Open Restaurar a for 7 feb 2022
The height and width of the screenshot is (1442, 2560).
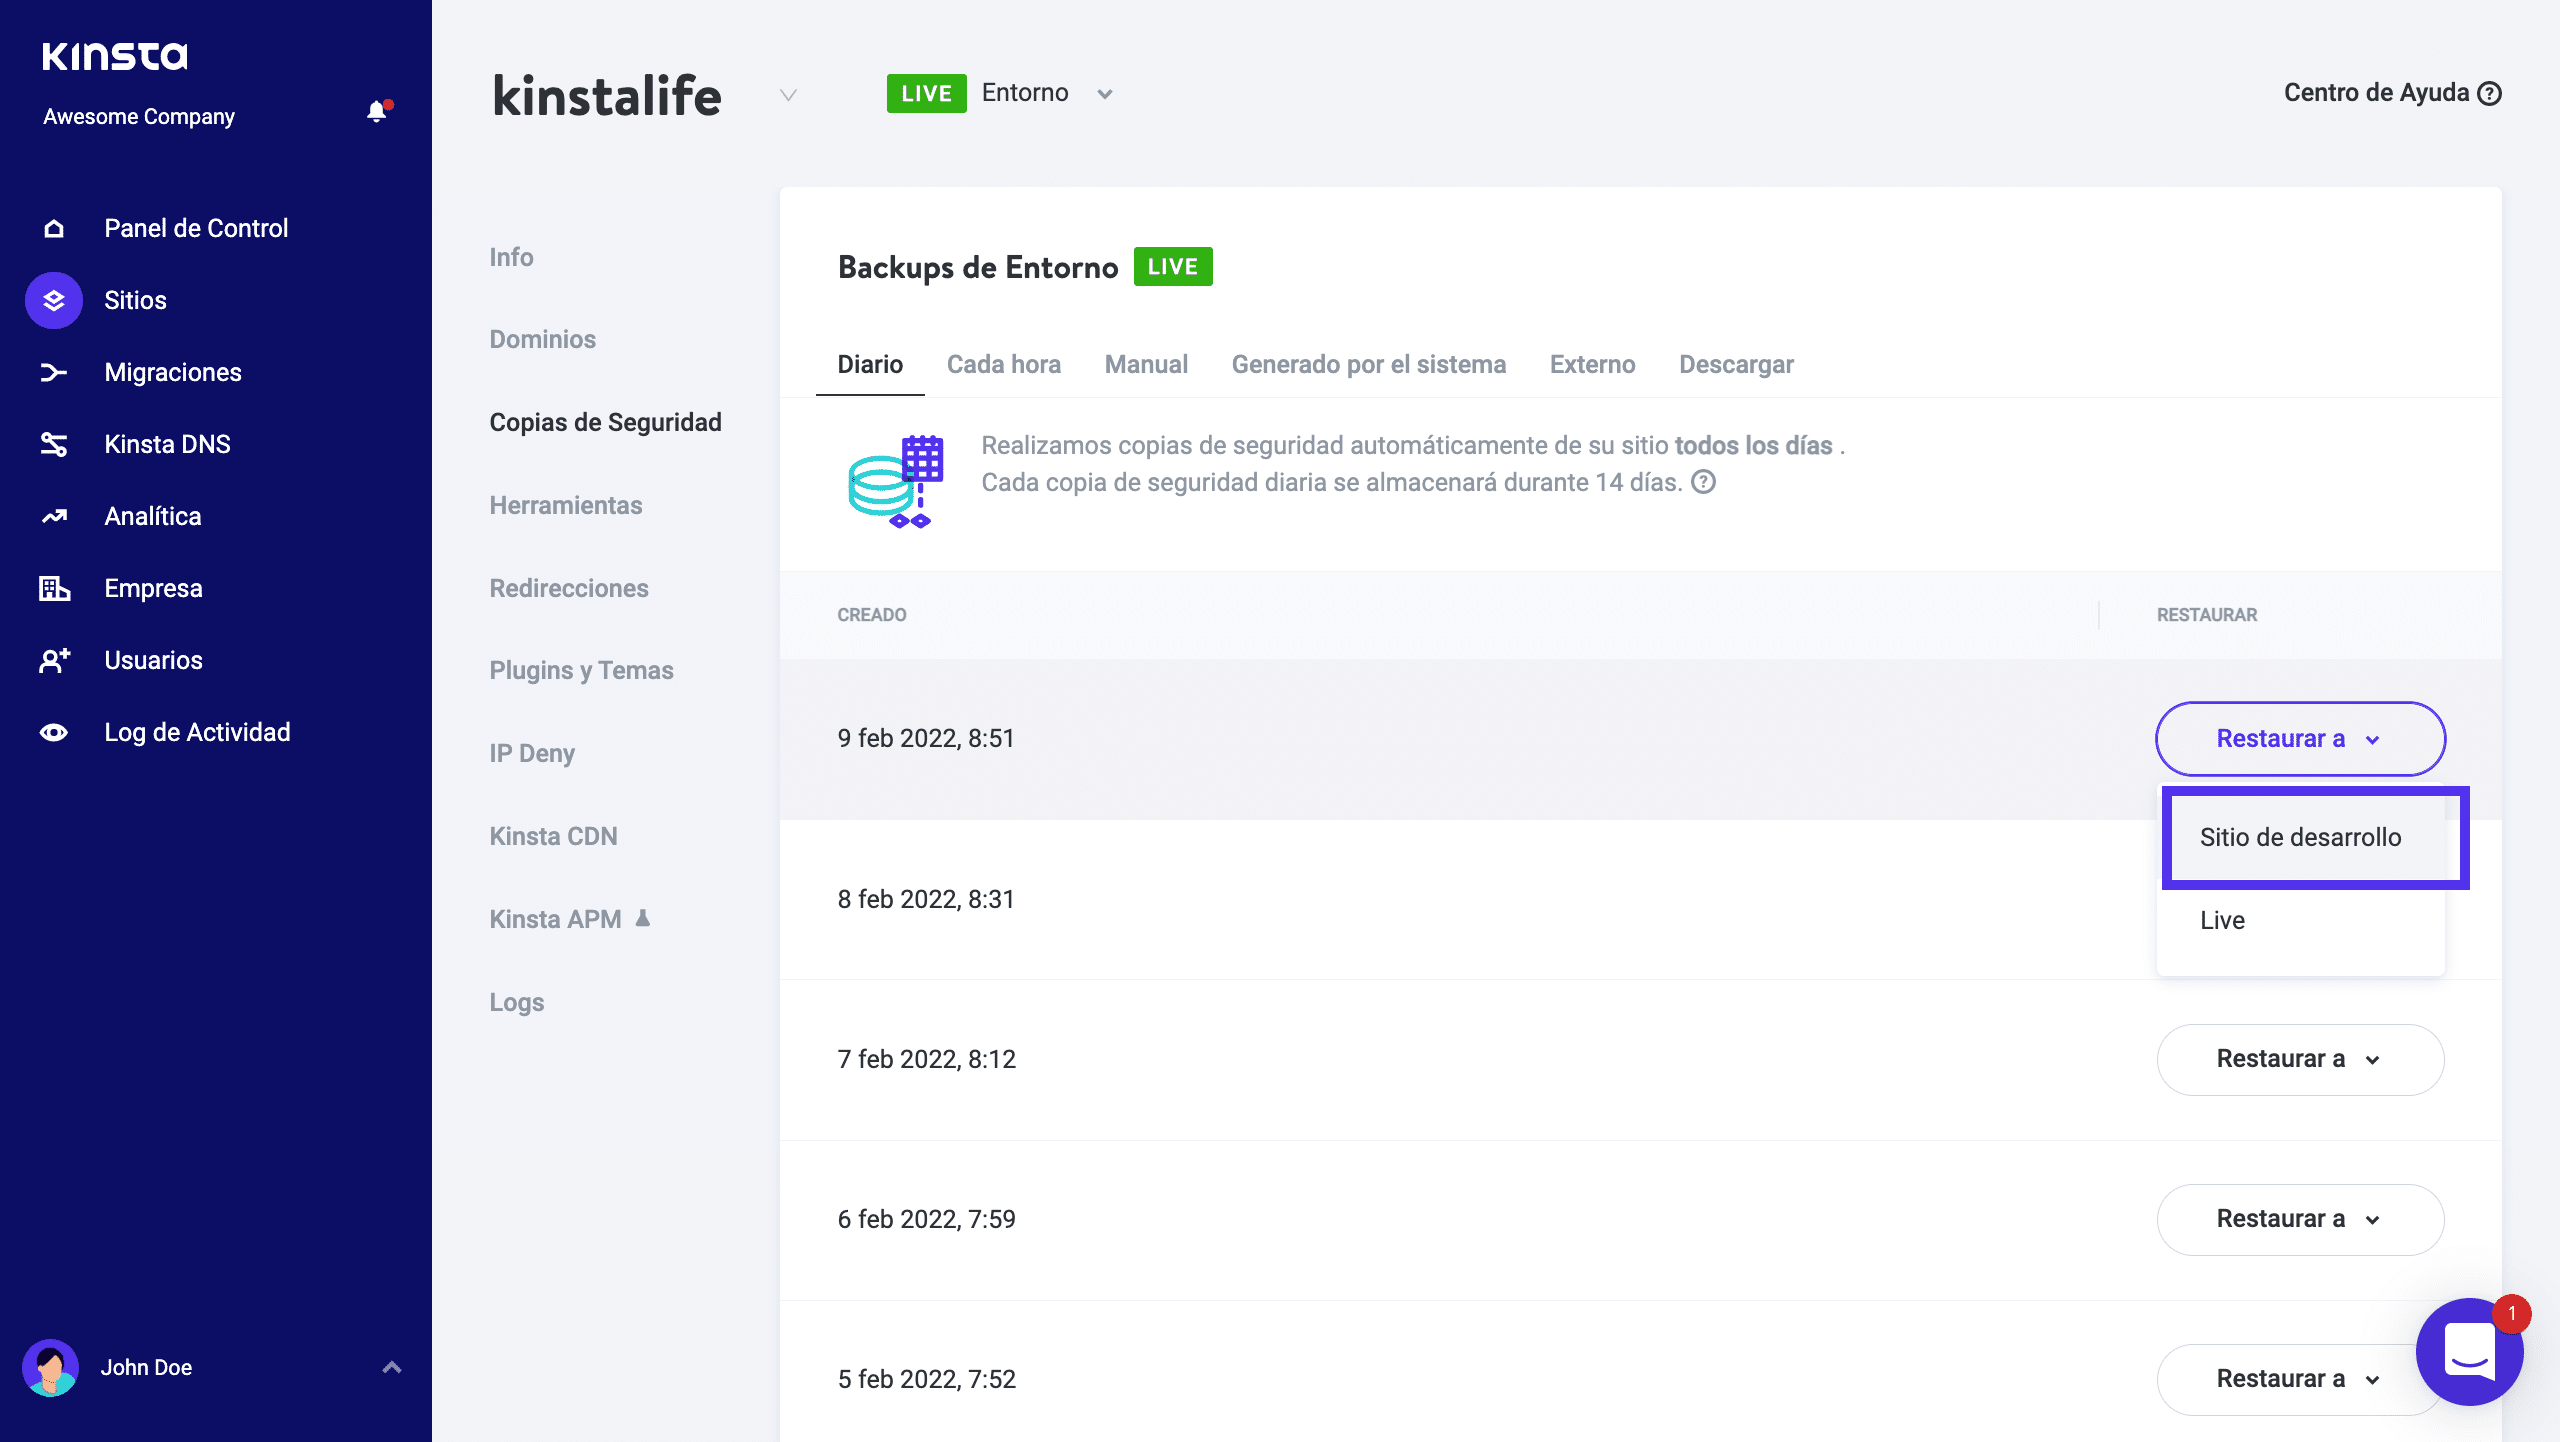2300,1059
